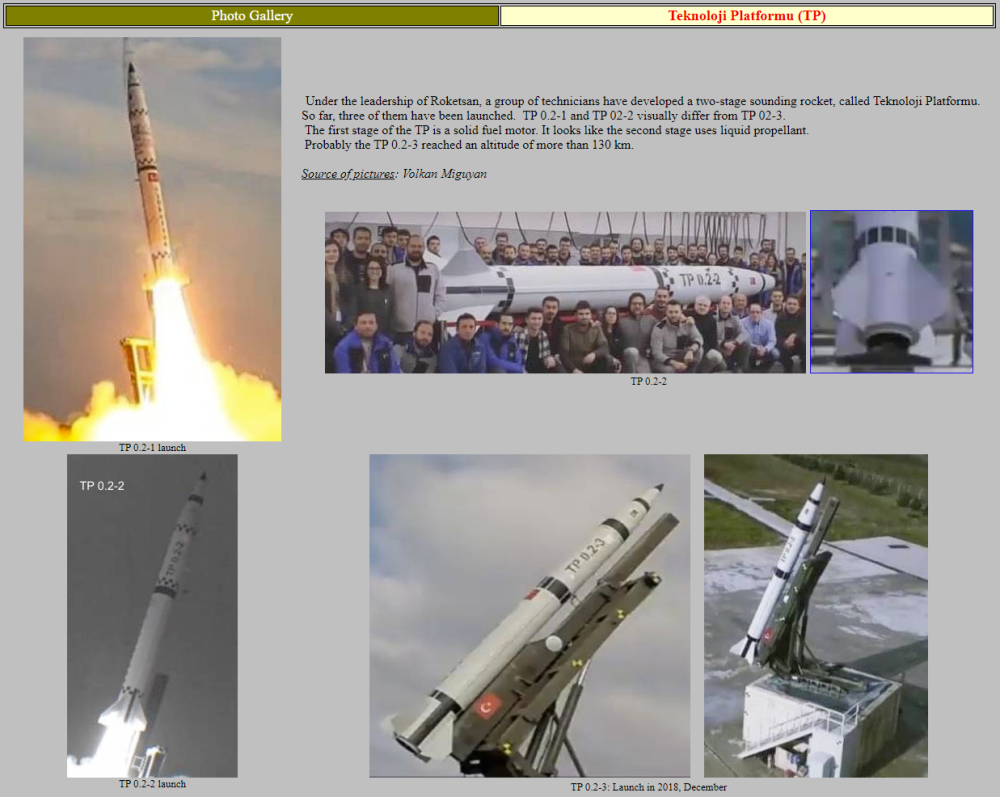Screen dimensions: 1000x797
Task: Click the 'Source of pictures' underlined text
Action: (348, 174)
